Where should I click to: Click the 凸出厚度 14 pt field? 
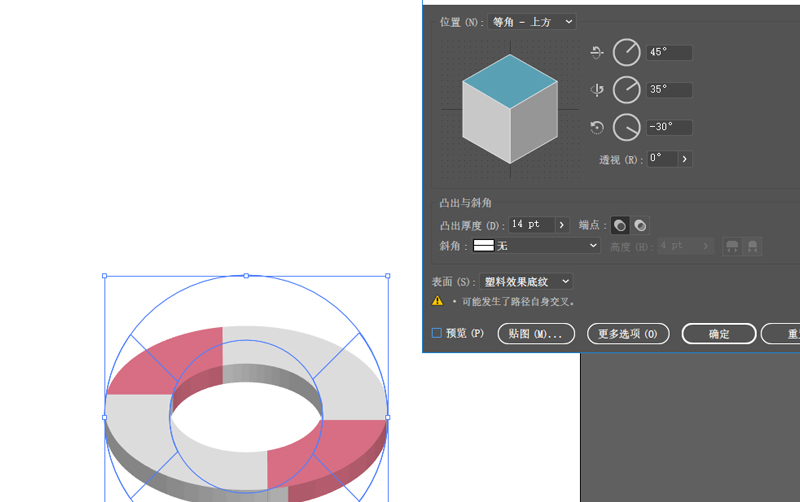(x=532, y=224)
